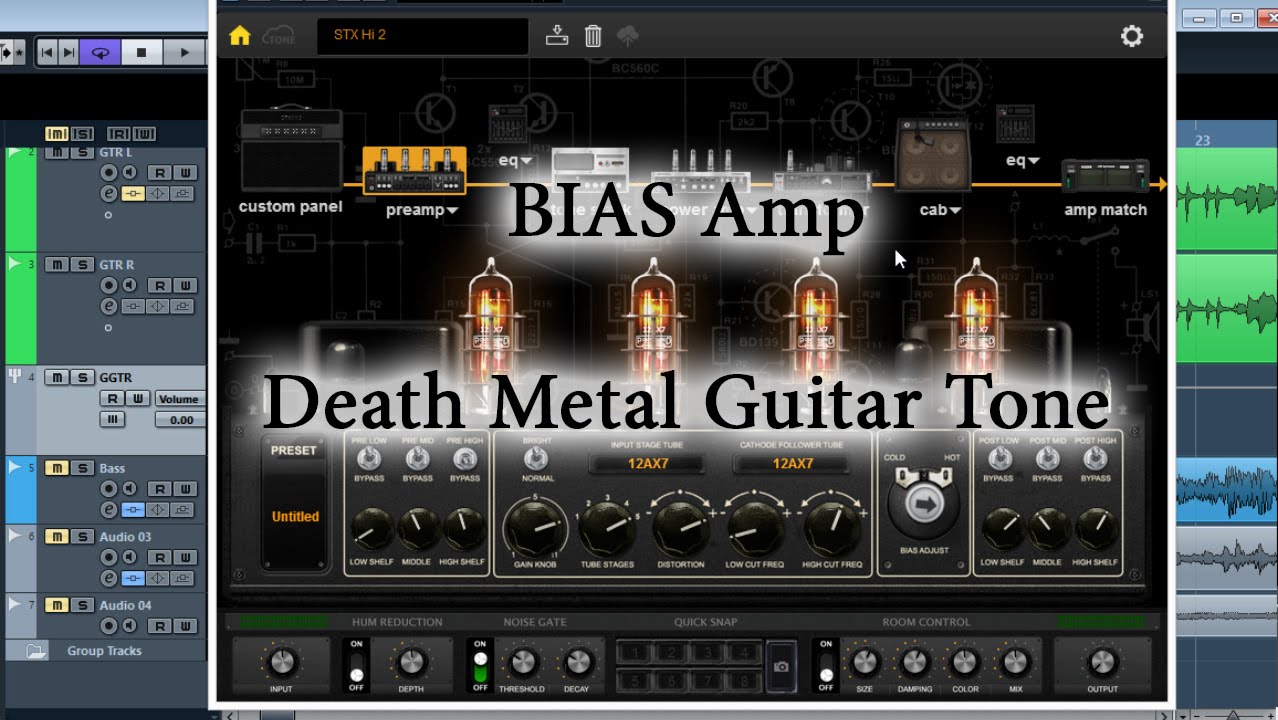Screen dimensions: 1278x720
Task: Select Quick Snap slot 8
Action: (x=745, y=680)
